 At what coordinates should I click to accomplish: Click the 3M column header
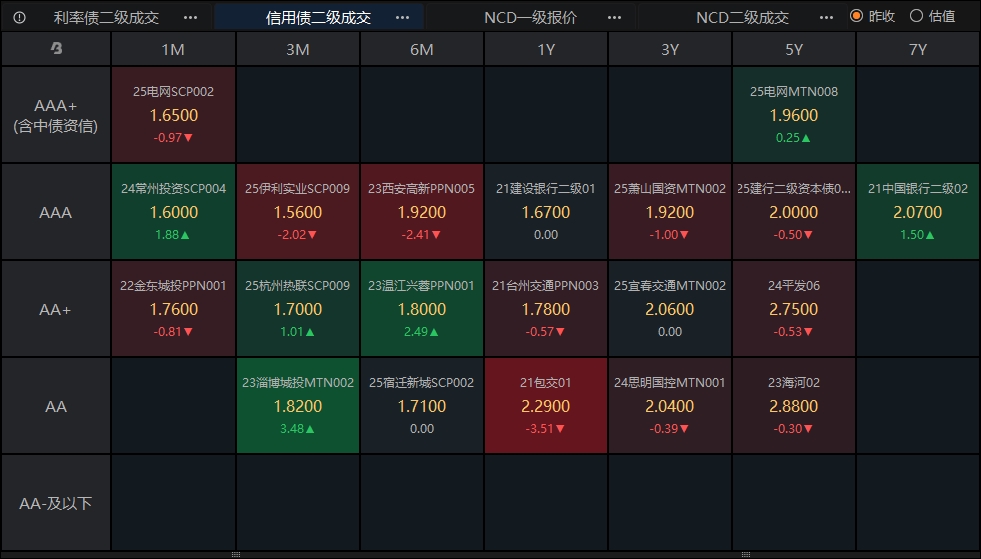point(298,49)
